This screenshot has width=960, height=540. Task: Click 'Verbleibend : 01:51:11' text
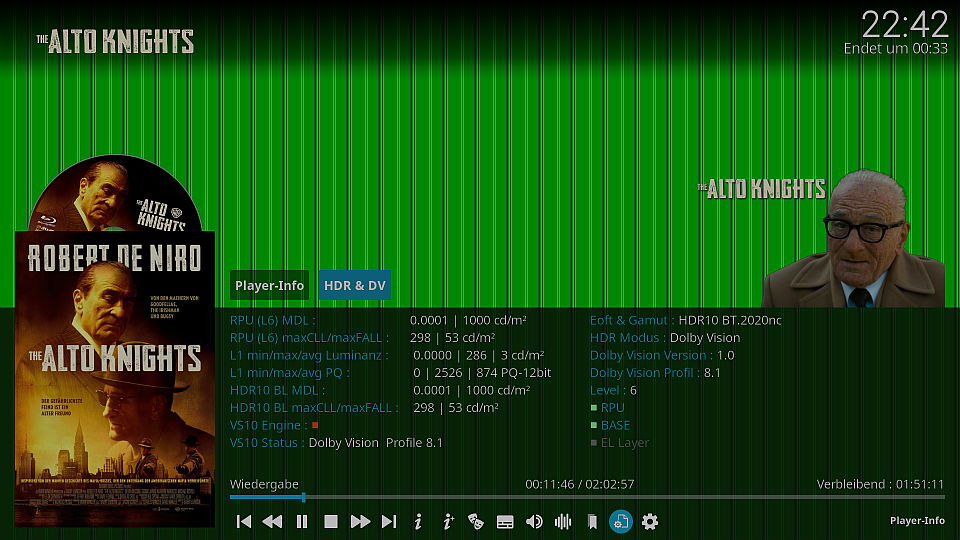(x=880, y=484)
